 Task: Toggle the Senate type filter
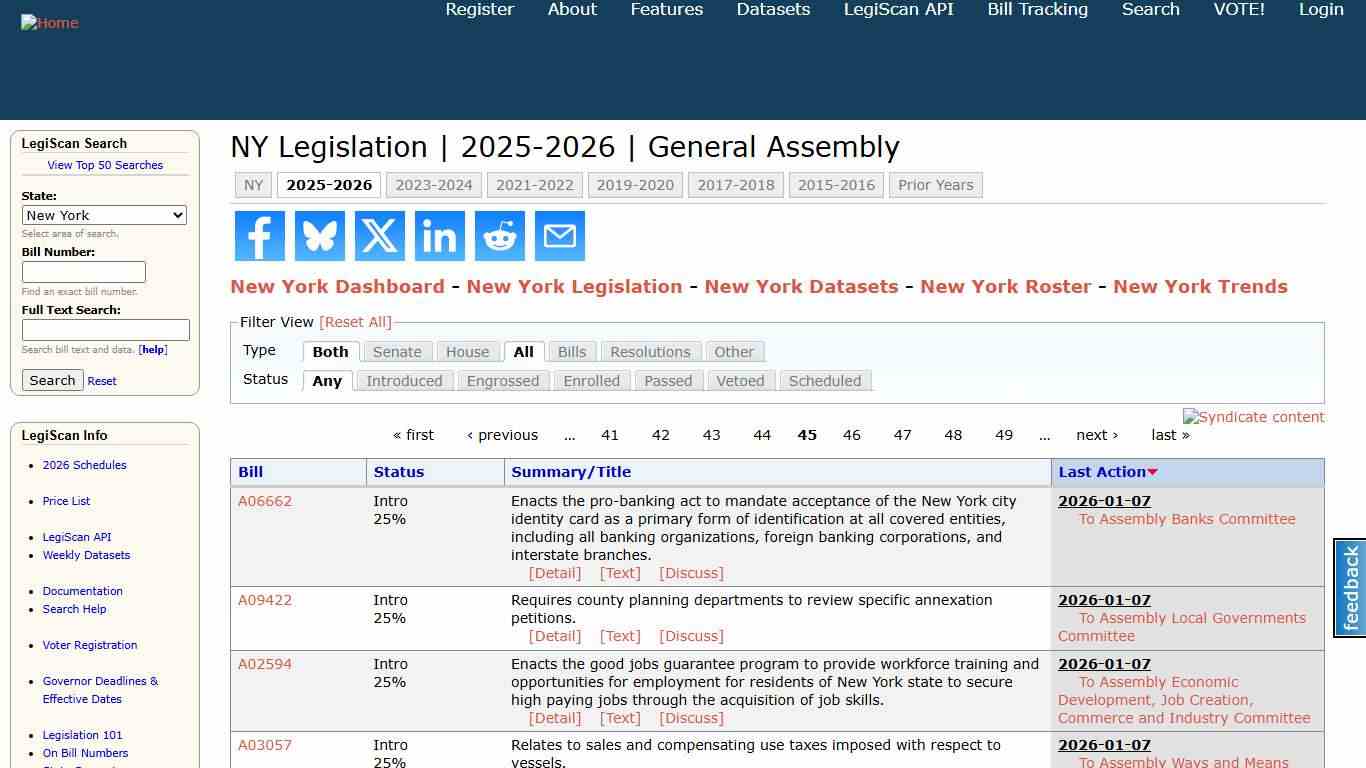click(397, 351)
